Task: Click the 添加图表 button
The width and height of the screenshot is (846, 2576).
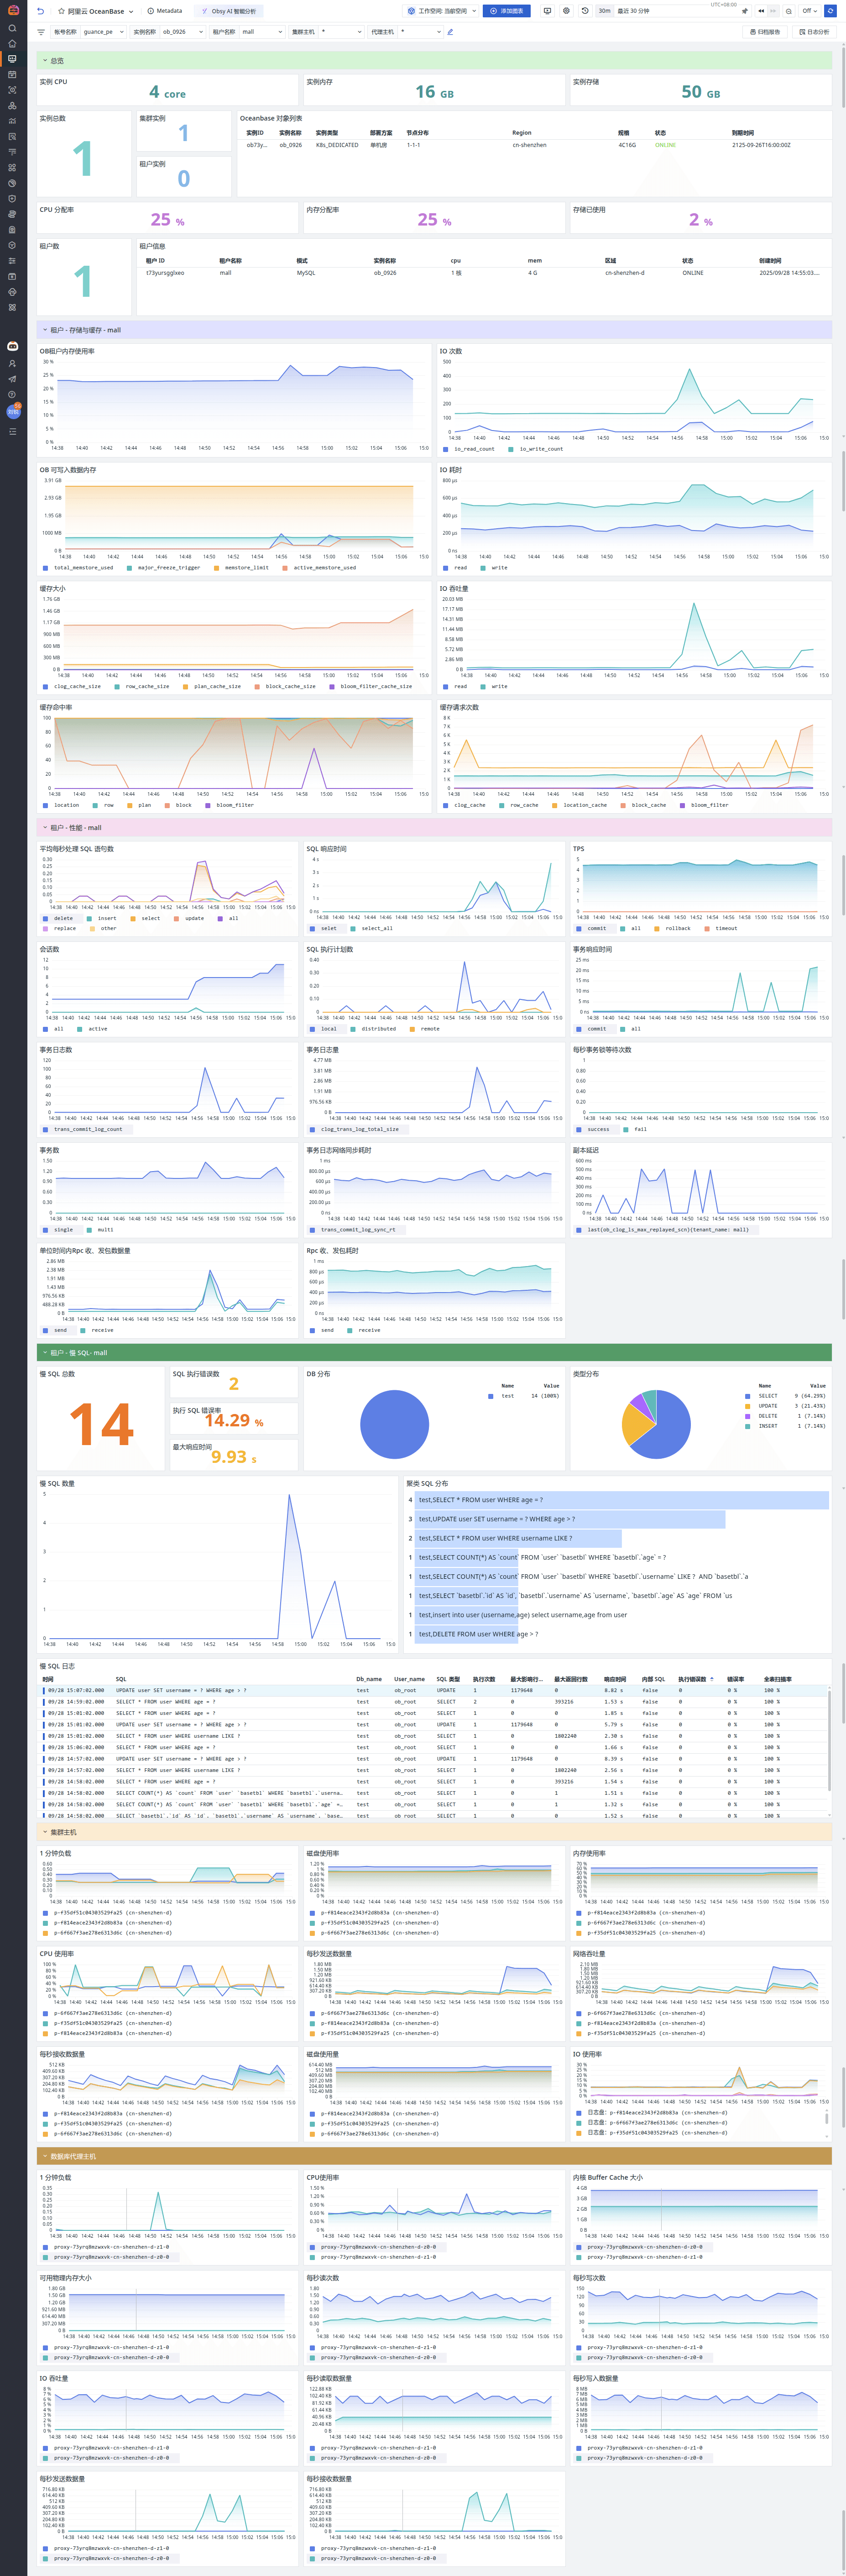Action: tap(507, 11)
